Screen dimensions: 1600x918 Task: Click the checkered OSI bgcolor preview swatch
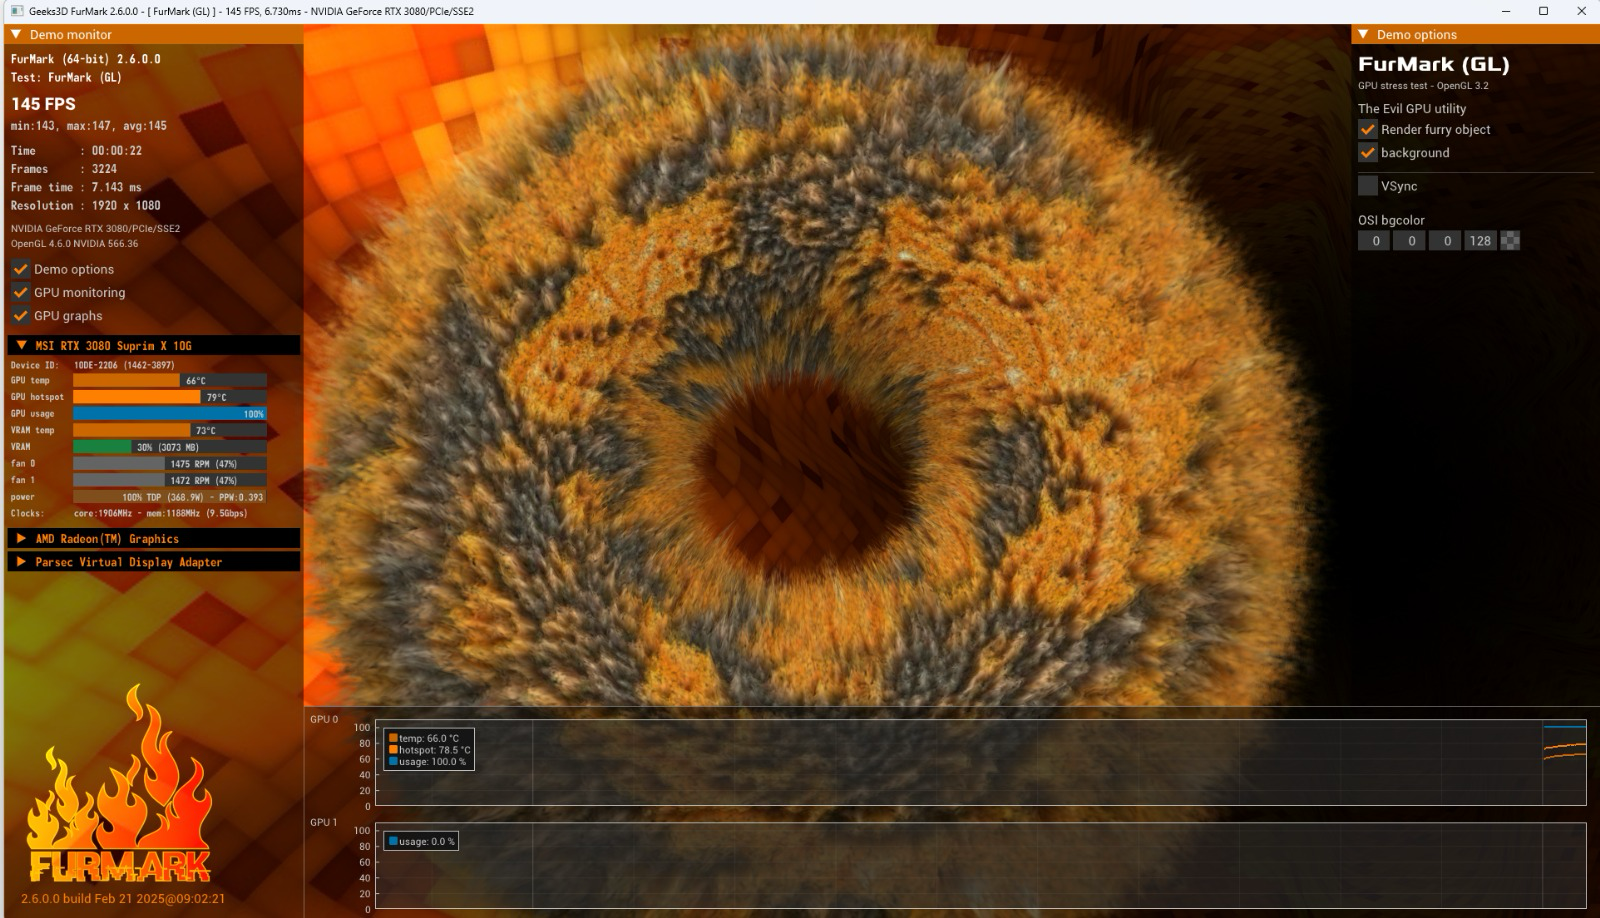(1510, 241)
